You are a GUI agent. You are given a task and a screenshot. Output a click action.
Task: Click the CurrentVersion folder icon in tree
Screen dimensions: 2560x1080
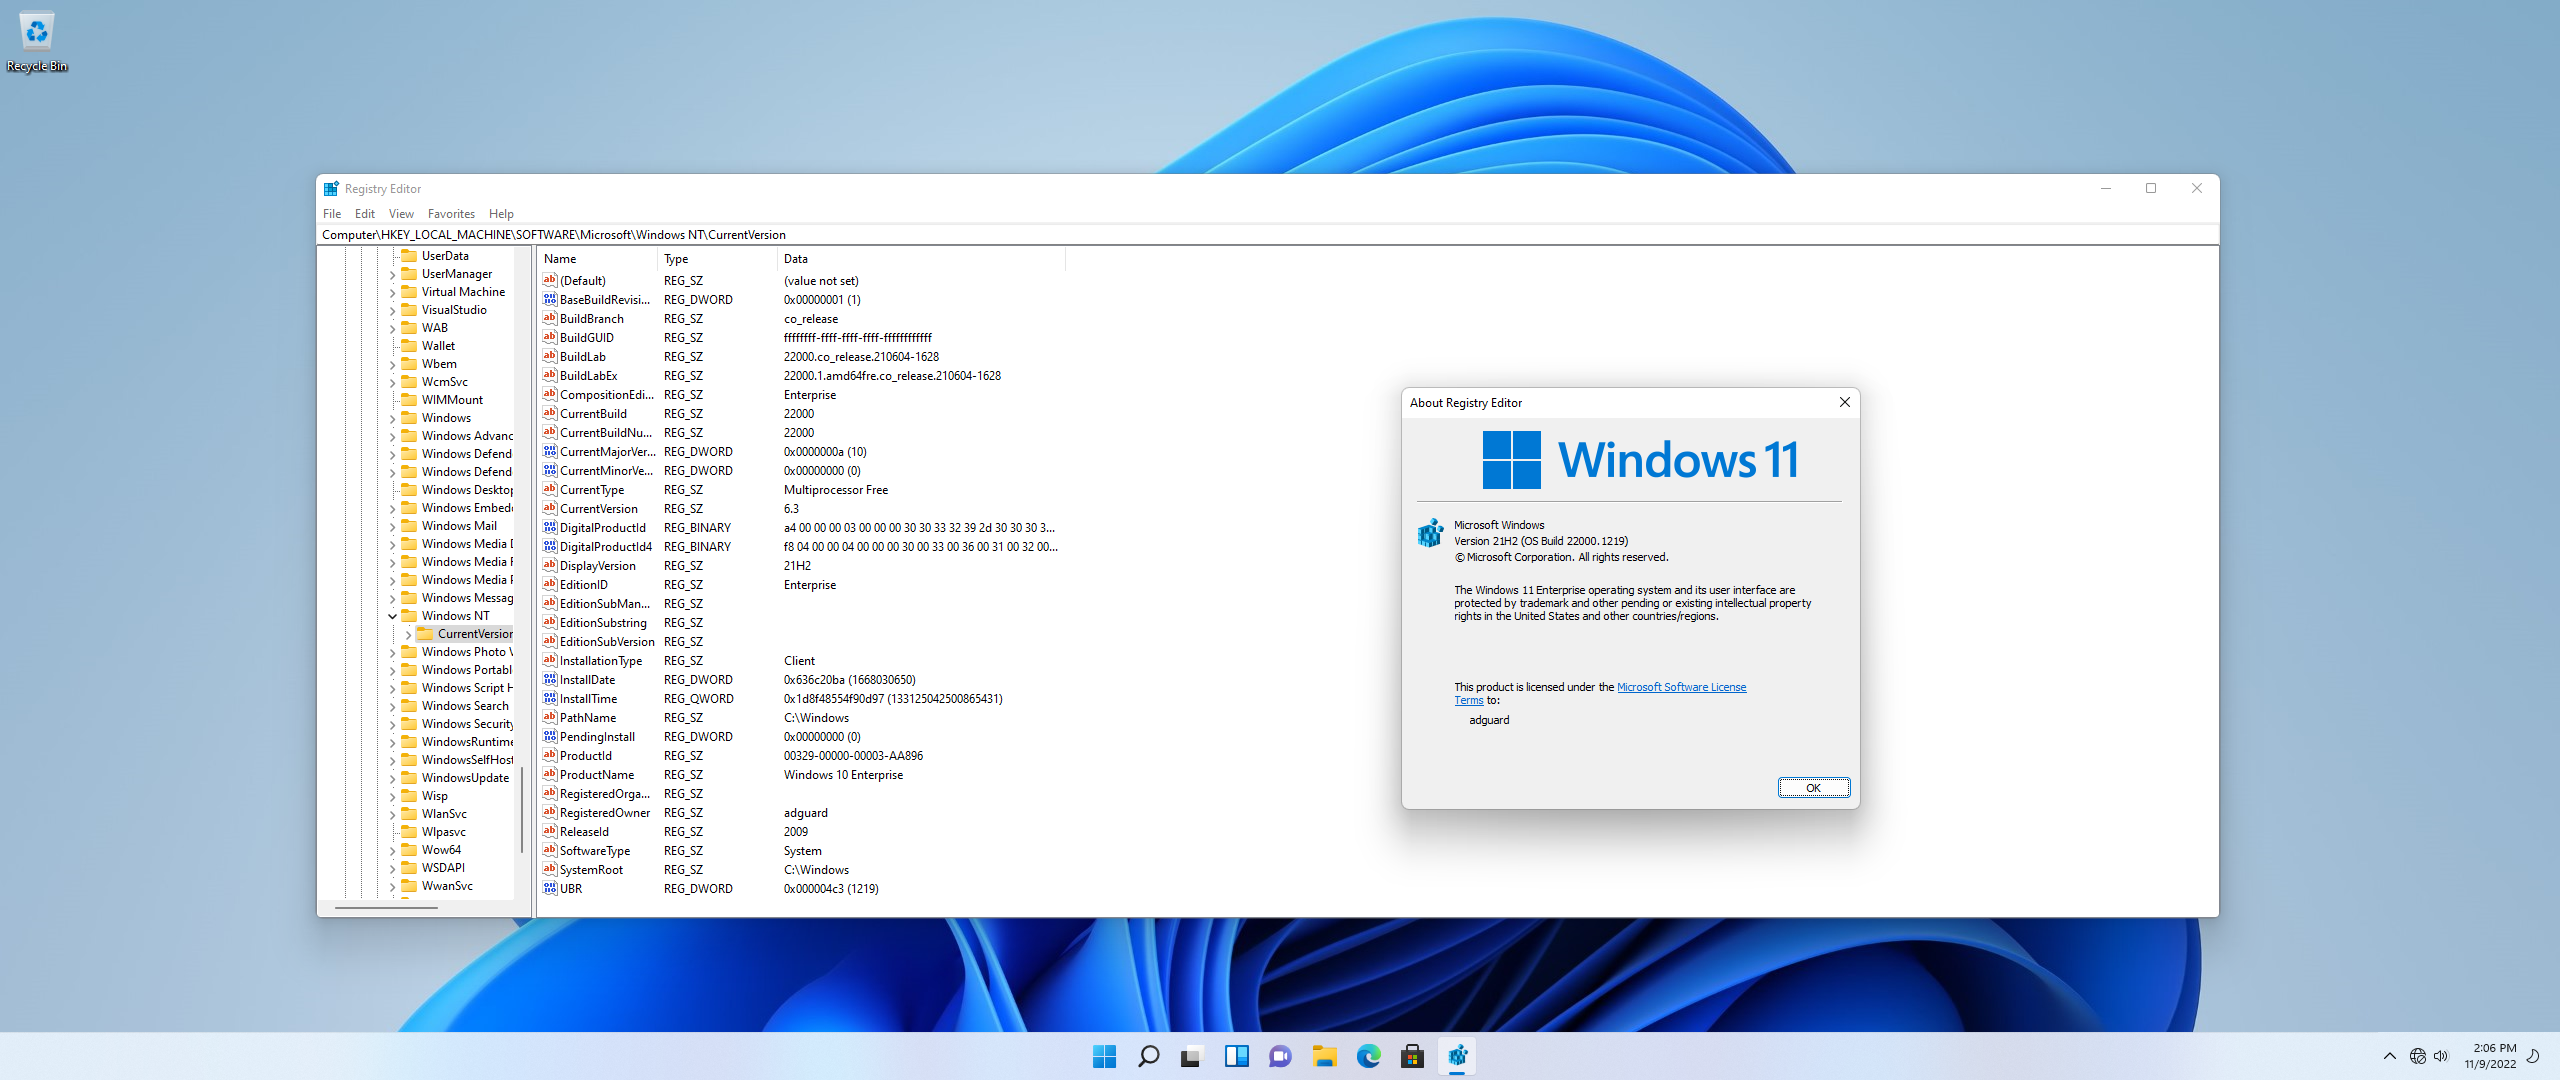pos(425,633)
